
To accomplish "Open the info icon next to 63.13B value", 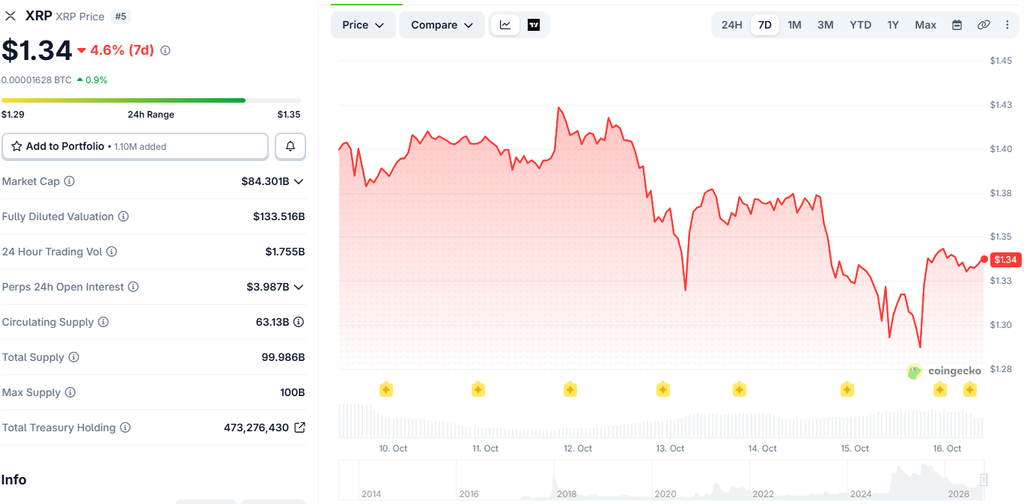I will (298, 322).
